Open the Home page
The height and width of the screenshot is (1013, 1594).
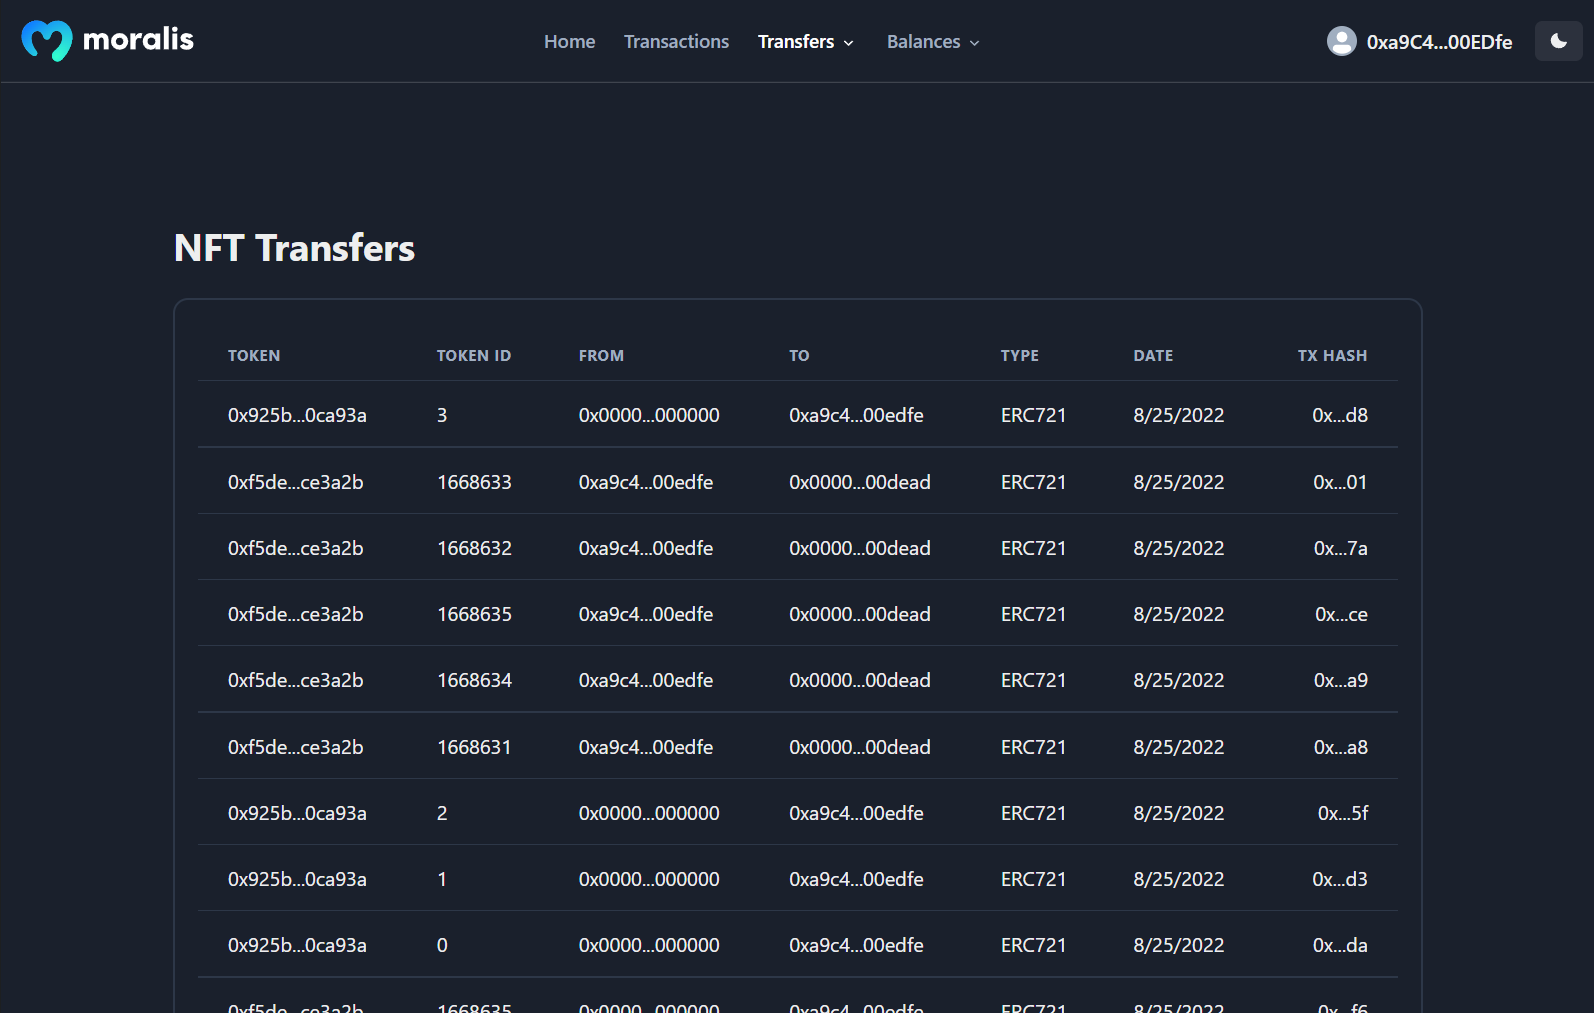point(569,42)
